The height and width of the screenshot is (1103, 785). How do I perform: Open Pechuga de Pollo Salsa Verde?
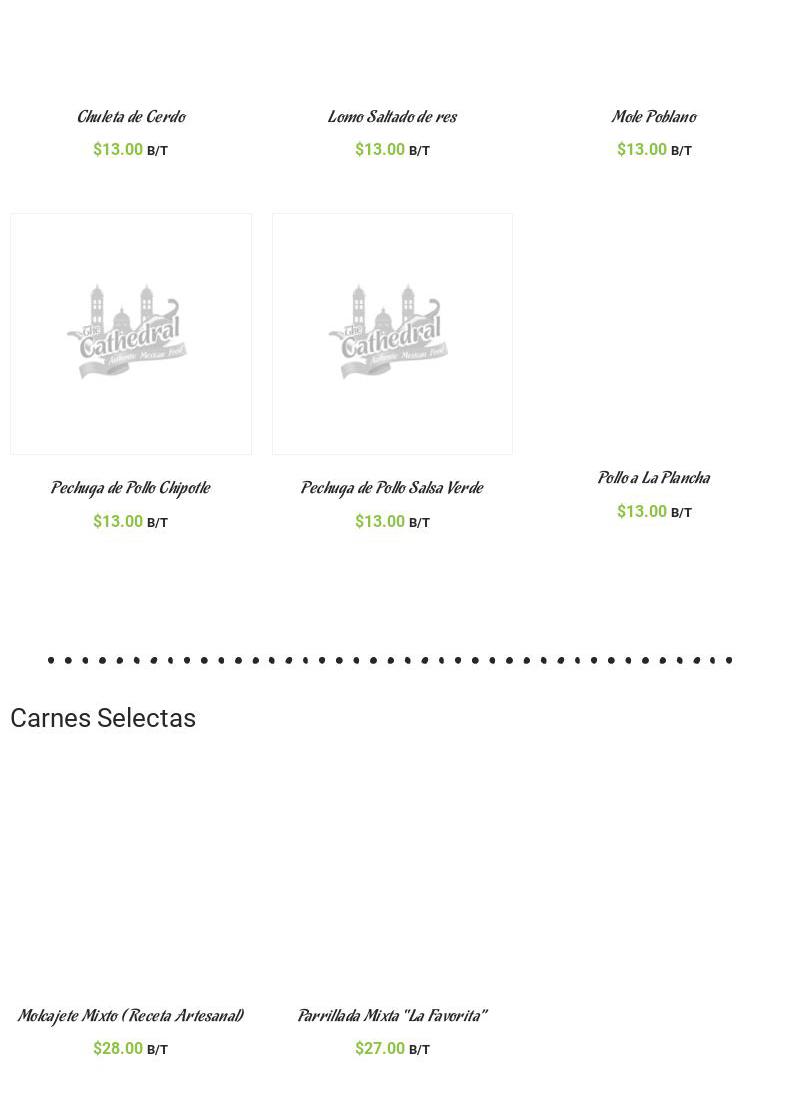[x=392, y=488]
